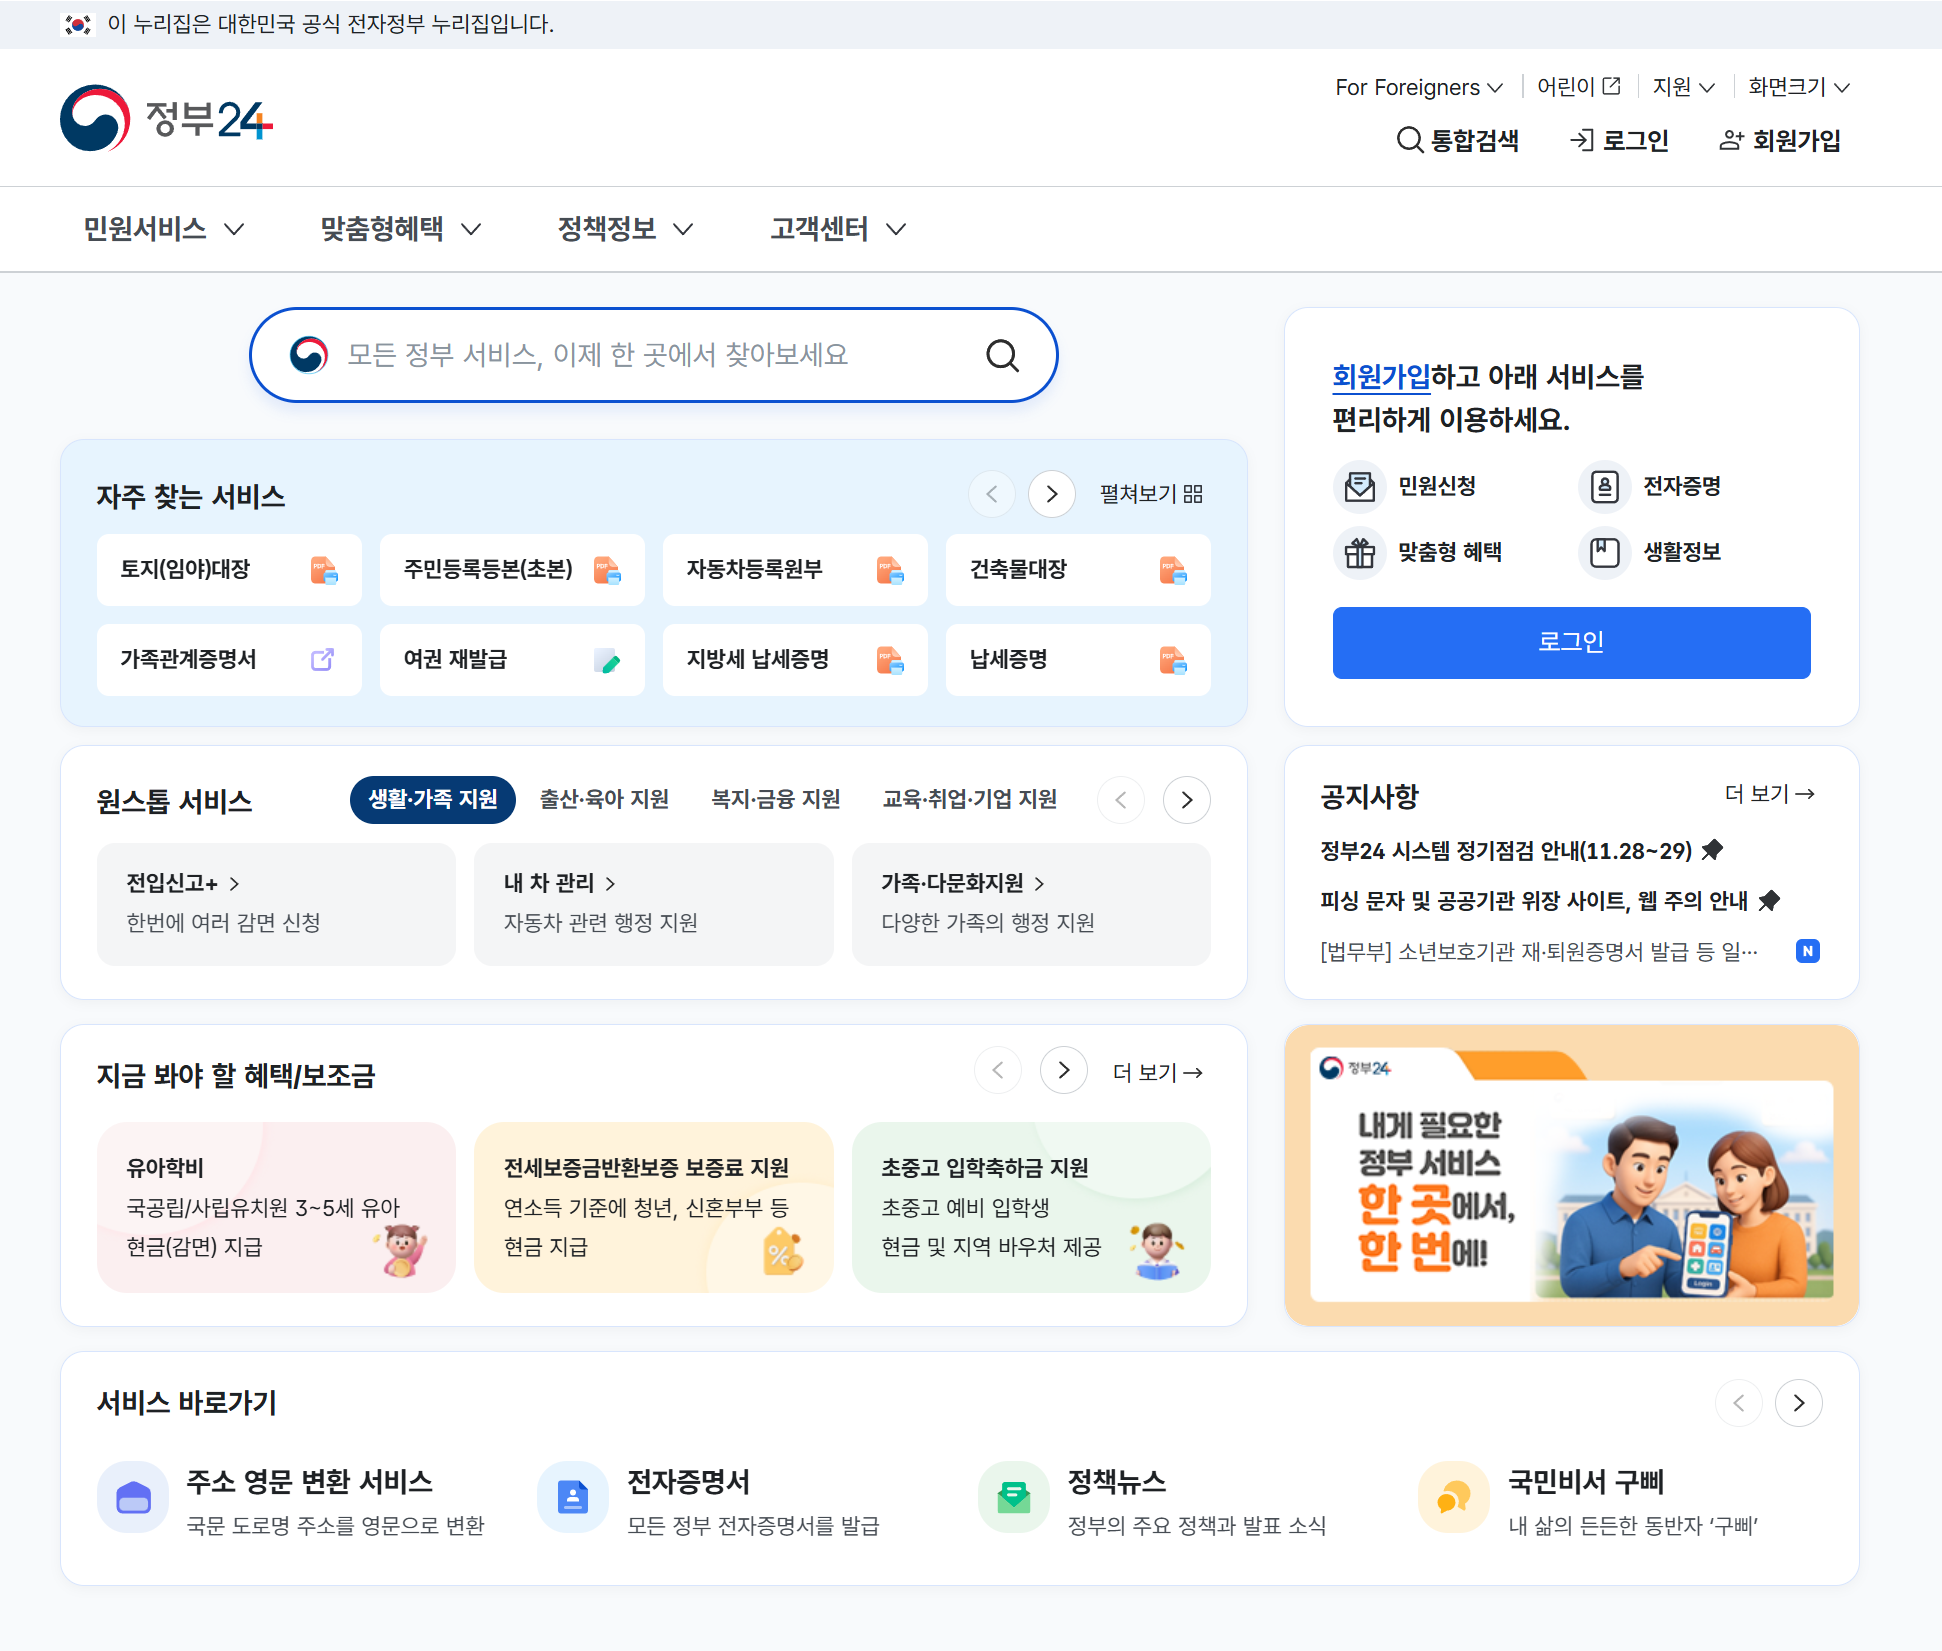Image resolution: width=1942 pixels, height=1651 pixels.
Task: Open 더 보기 link in 공지사항
Action: pyautogui.click(x=1768, y=794)
